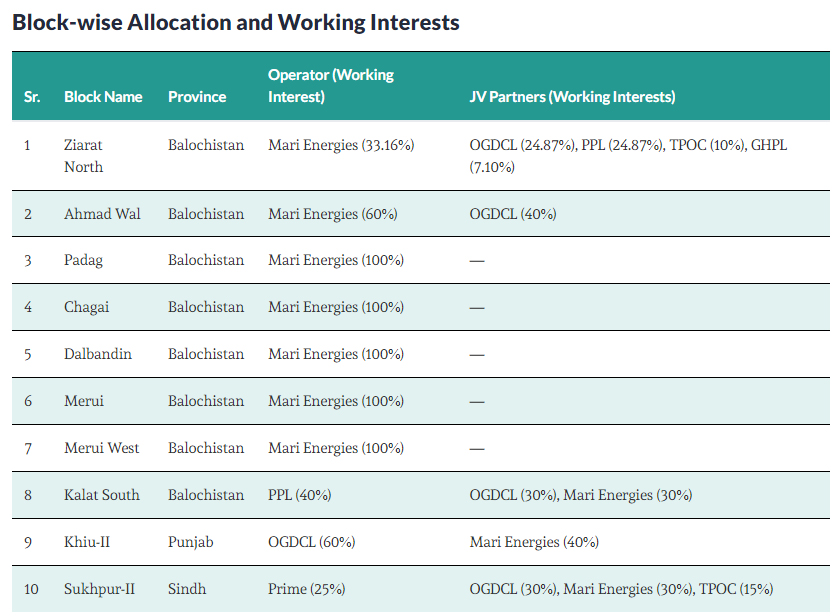837x616 pixels.
Task: Click the Sindh province cell
Action: (187, 589)
